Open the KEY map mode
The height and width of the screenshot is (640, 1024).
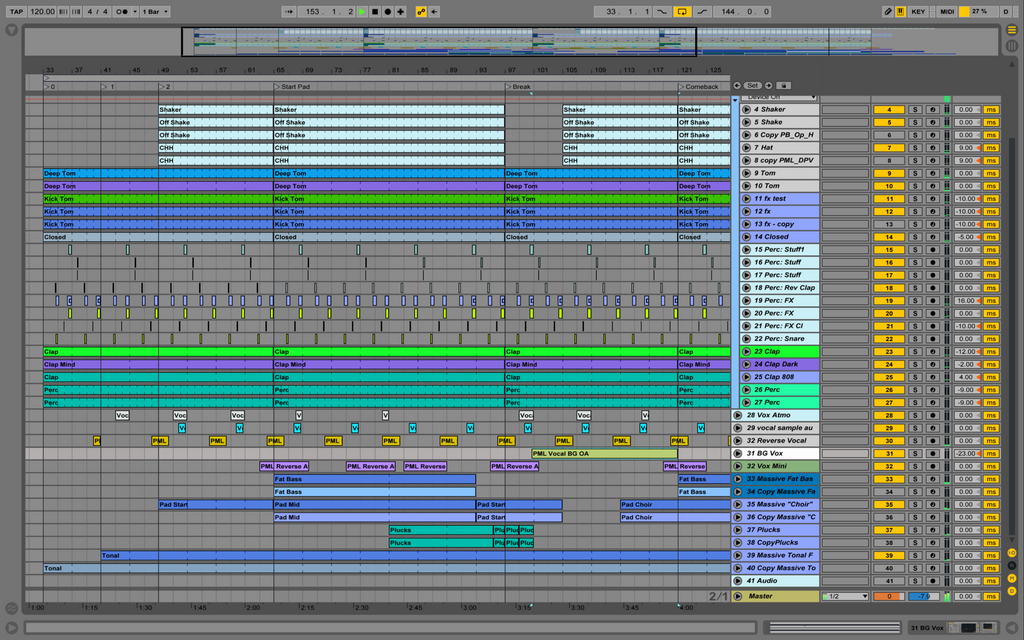pos(918,11)
